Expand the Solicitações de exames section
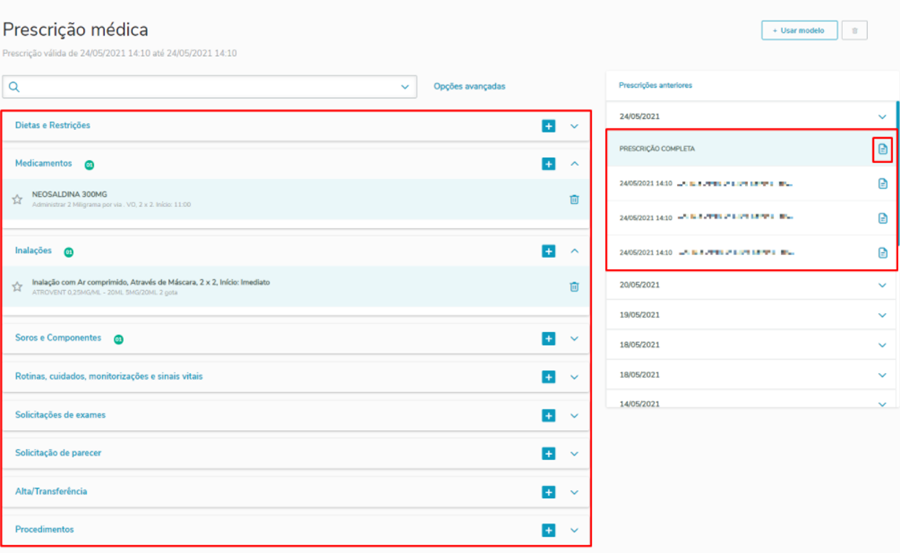This screenshot has height=553, width=900. tap(575, 416)
